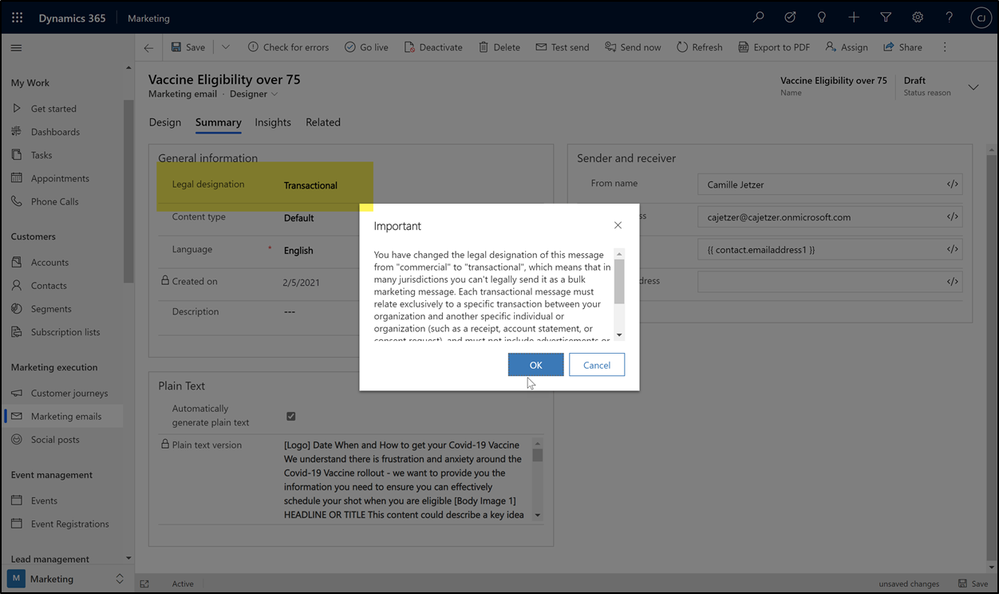Click Export to PDF command
The width and height of the screenshot is (999, 594).
pos(774,47)
